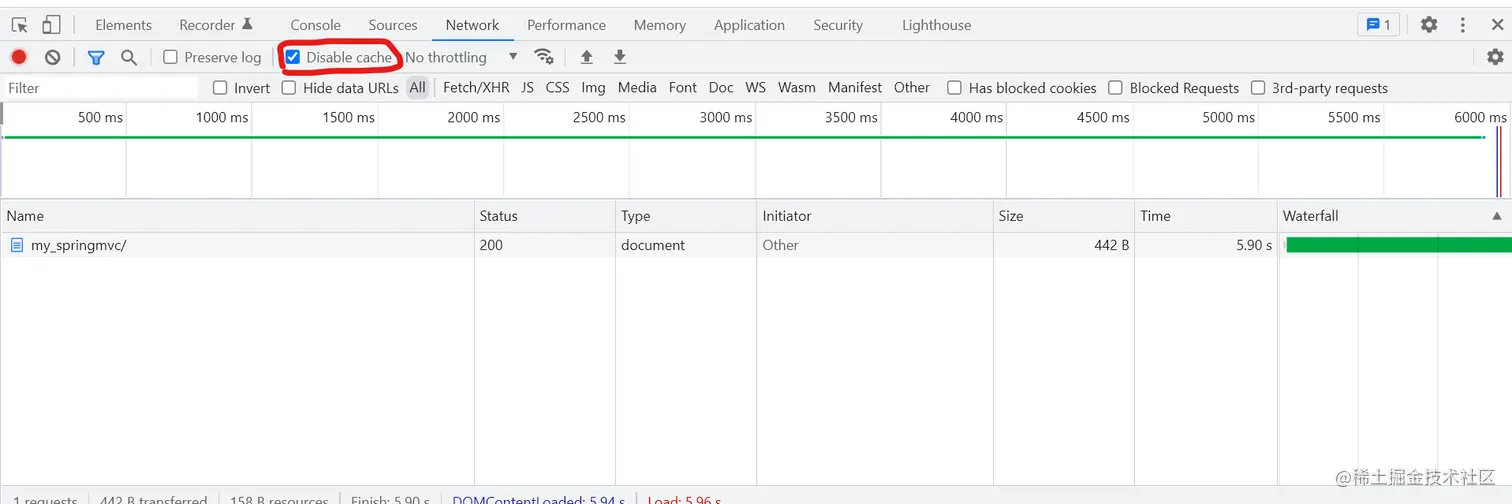1512x504 pixels.
Task: Select the my_springmvc/ request row name
Action: coord(79,245)
